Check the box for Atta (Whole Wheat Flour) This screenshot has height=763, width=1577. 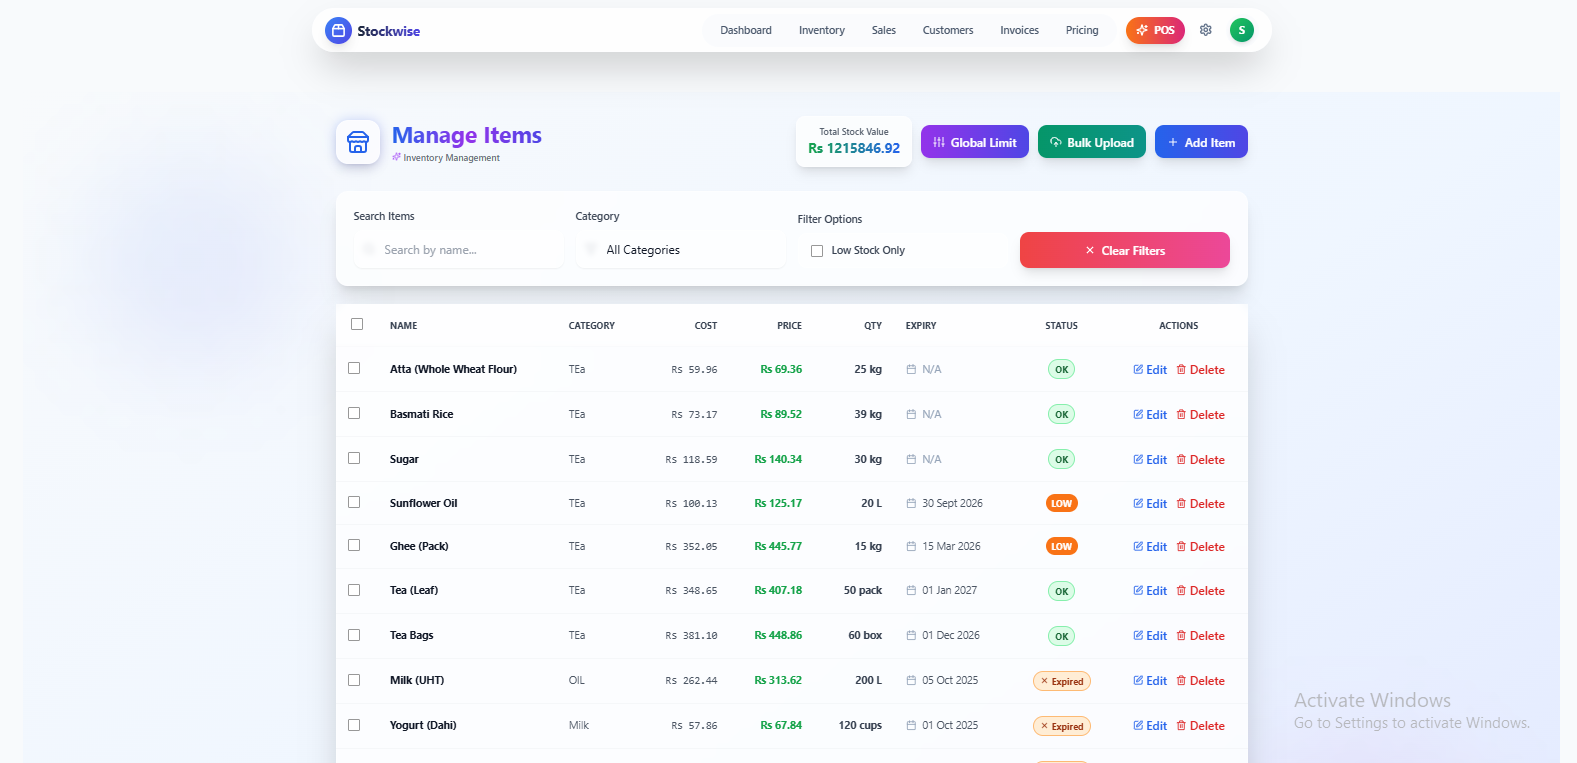pos(354,369)
